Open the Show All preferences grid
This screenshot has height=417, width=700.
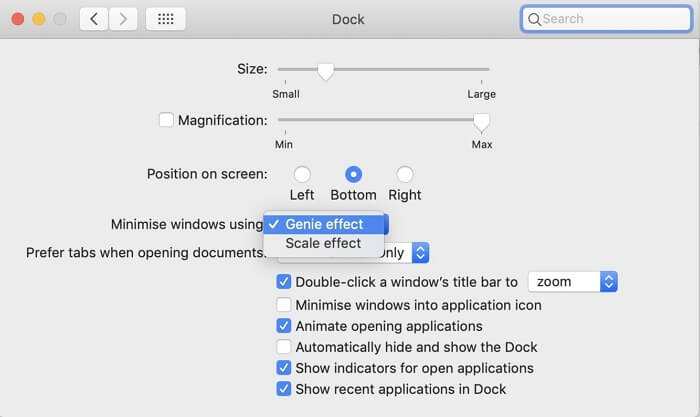165,19
